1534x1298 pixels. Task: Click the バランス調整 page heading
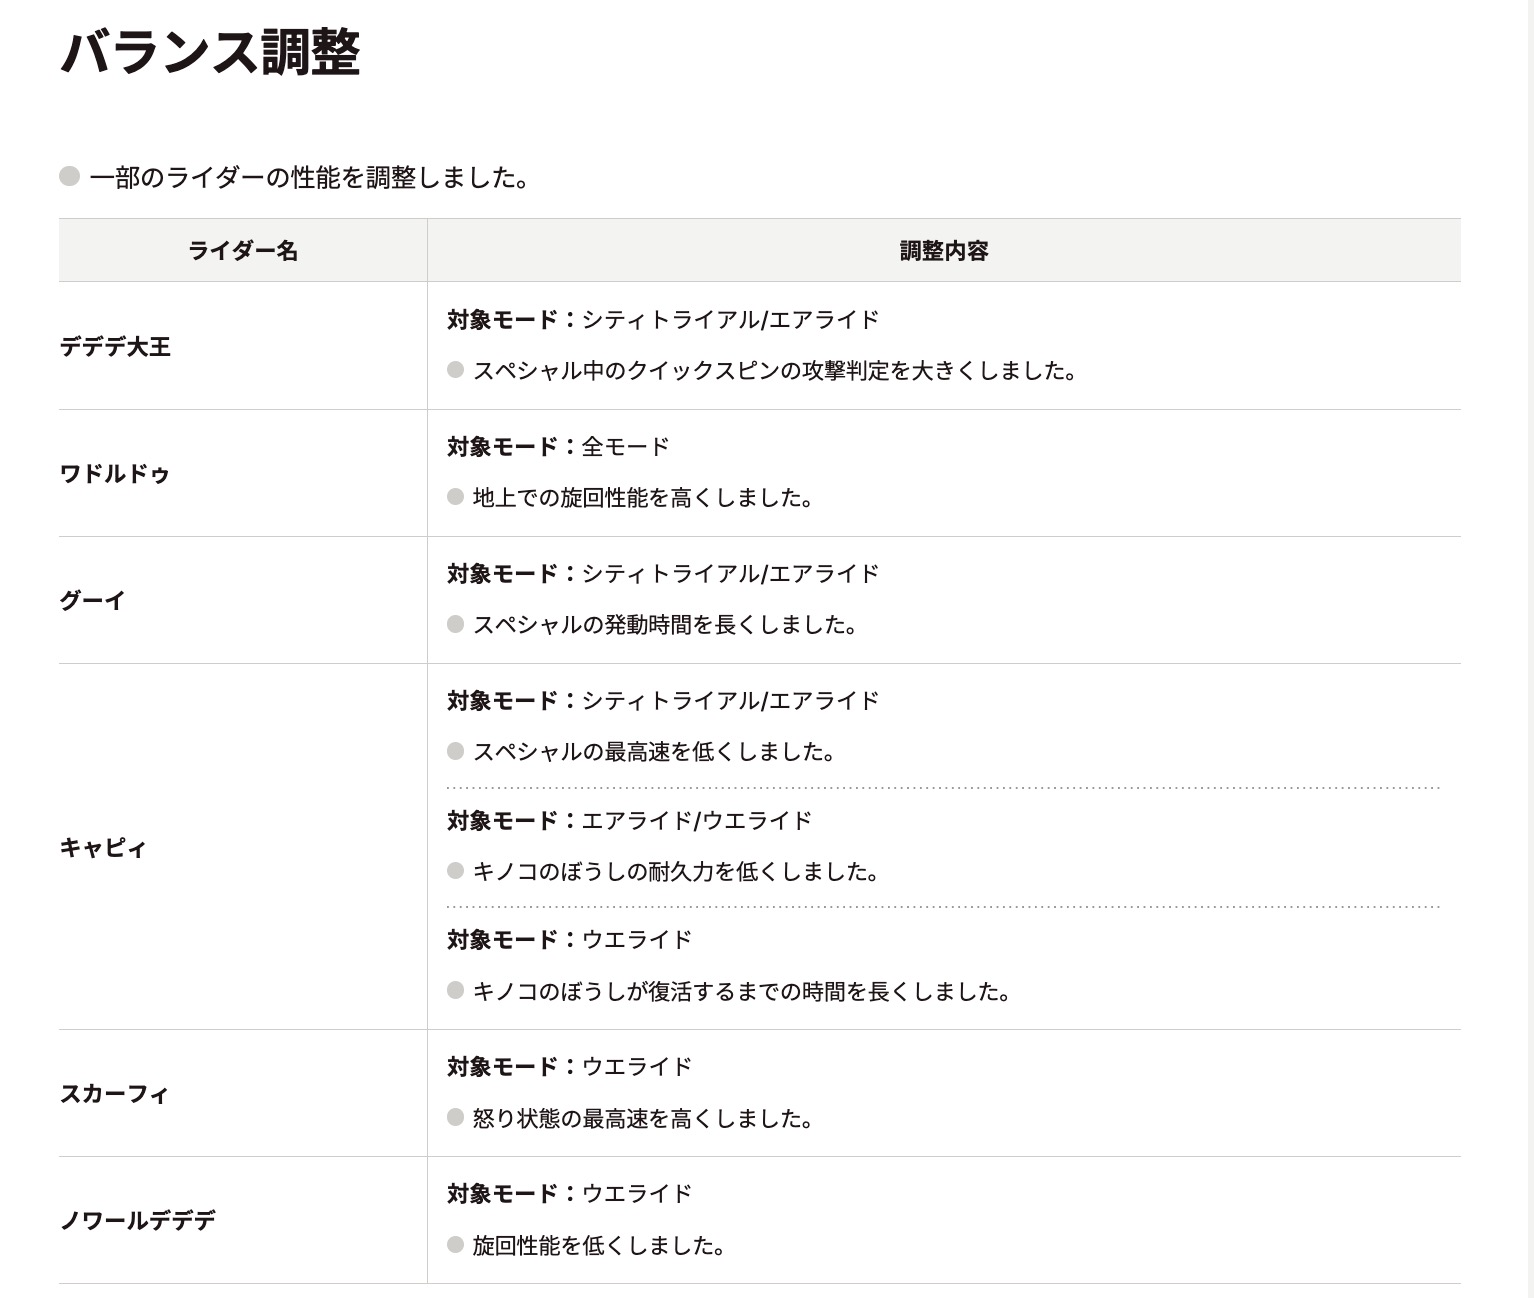click(210, 53)
